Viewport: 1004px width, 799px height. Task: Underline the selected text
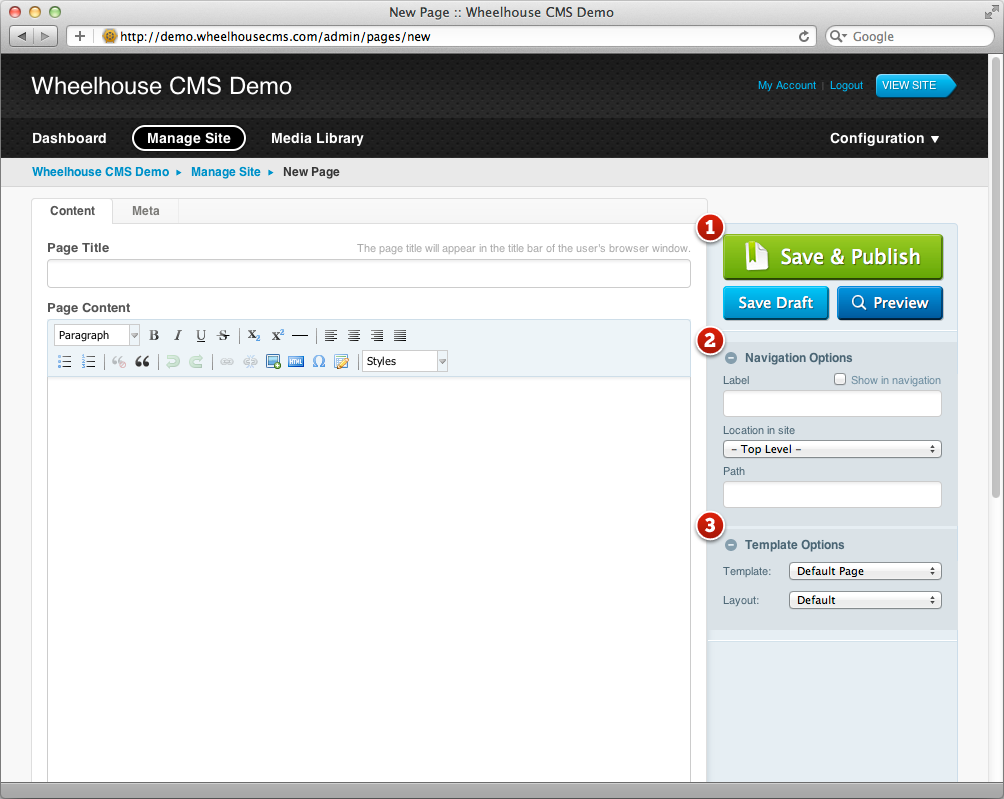200,335
